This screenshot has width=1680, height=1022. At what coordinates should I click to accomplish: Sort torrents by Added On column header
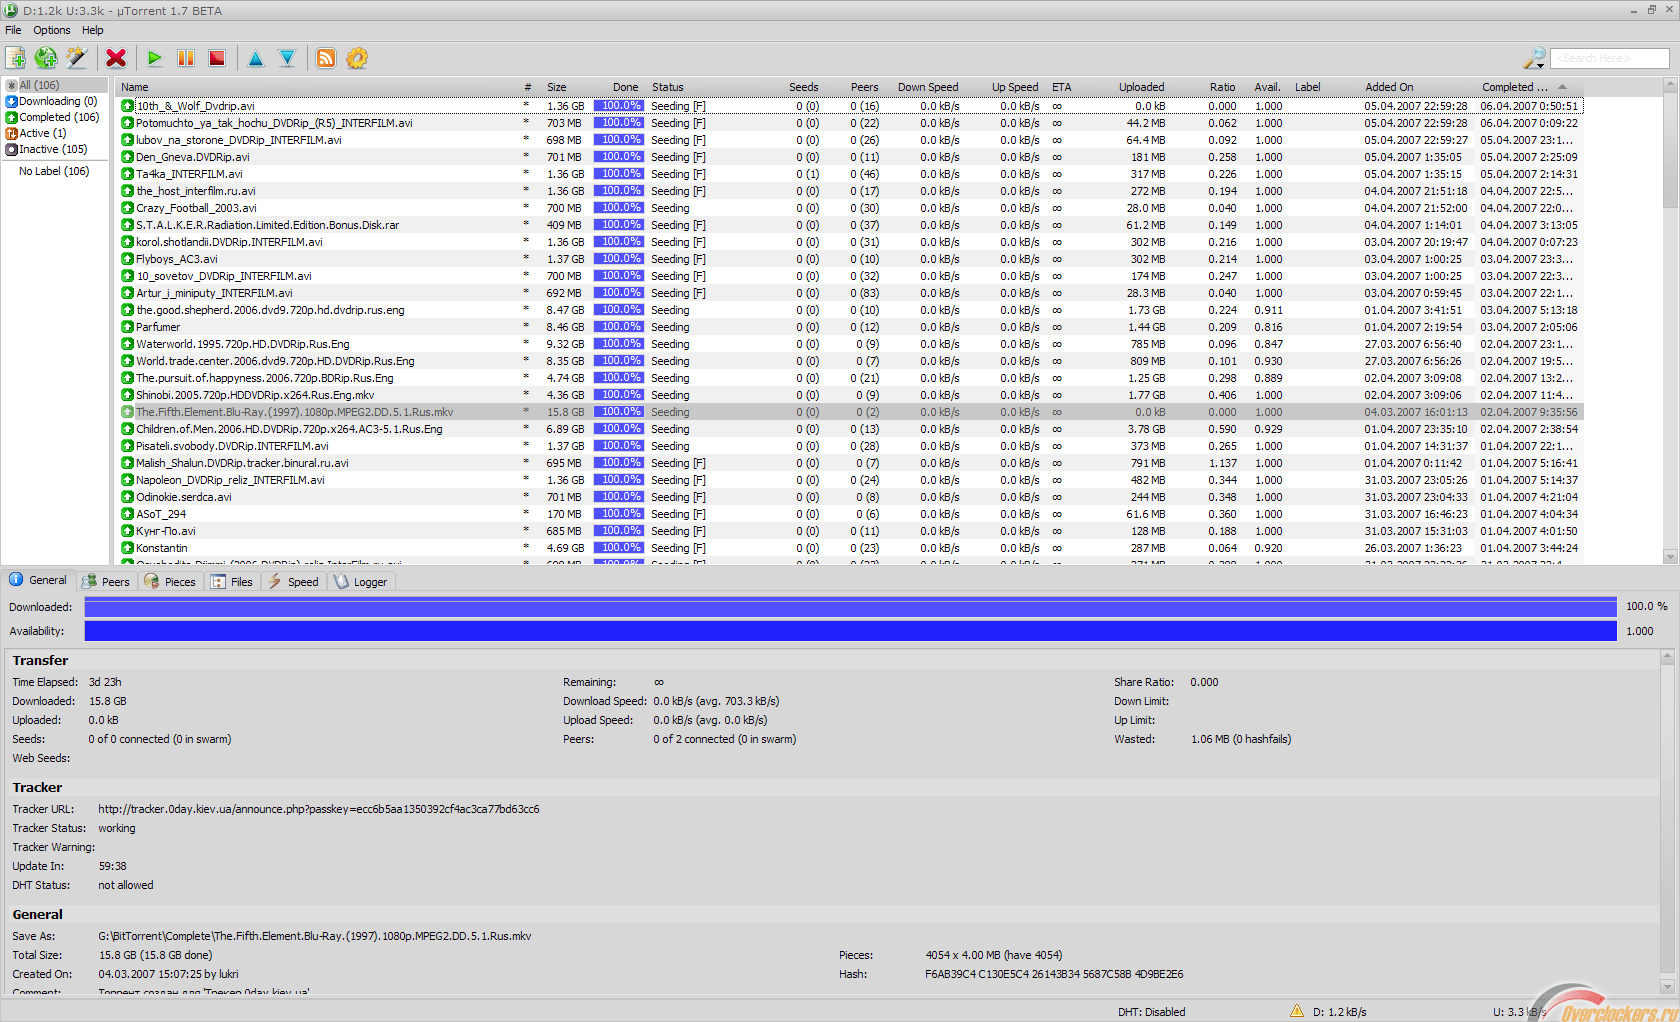point(1418,87)
